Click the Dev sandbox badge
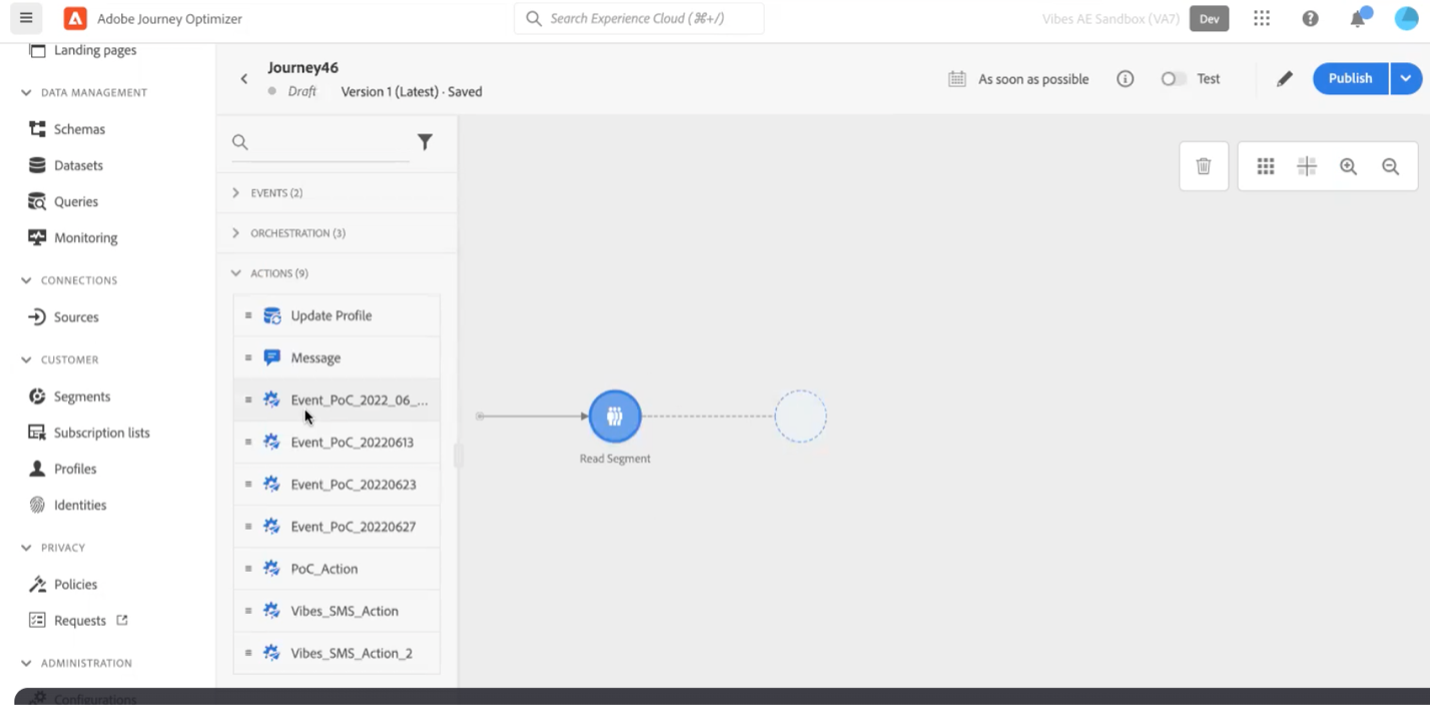The width and height of the screenshot is (1430, 708). pos(1209,18)
